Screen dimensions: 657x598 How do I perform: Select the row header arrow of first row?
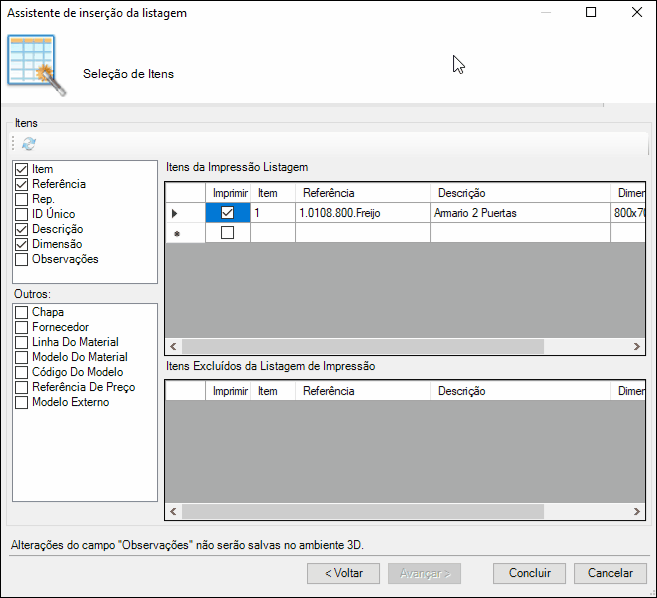[x=185, y=213]
